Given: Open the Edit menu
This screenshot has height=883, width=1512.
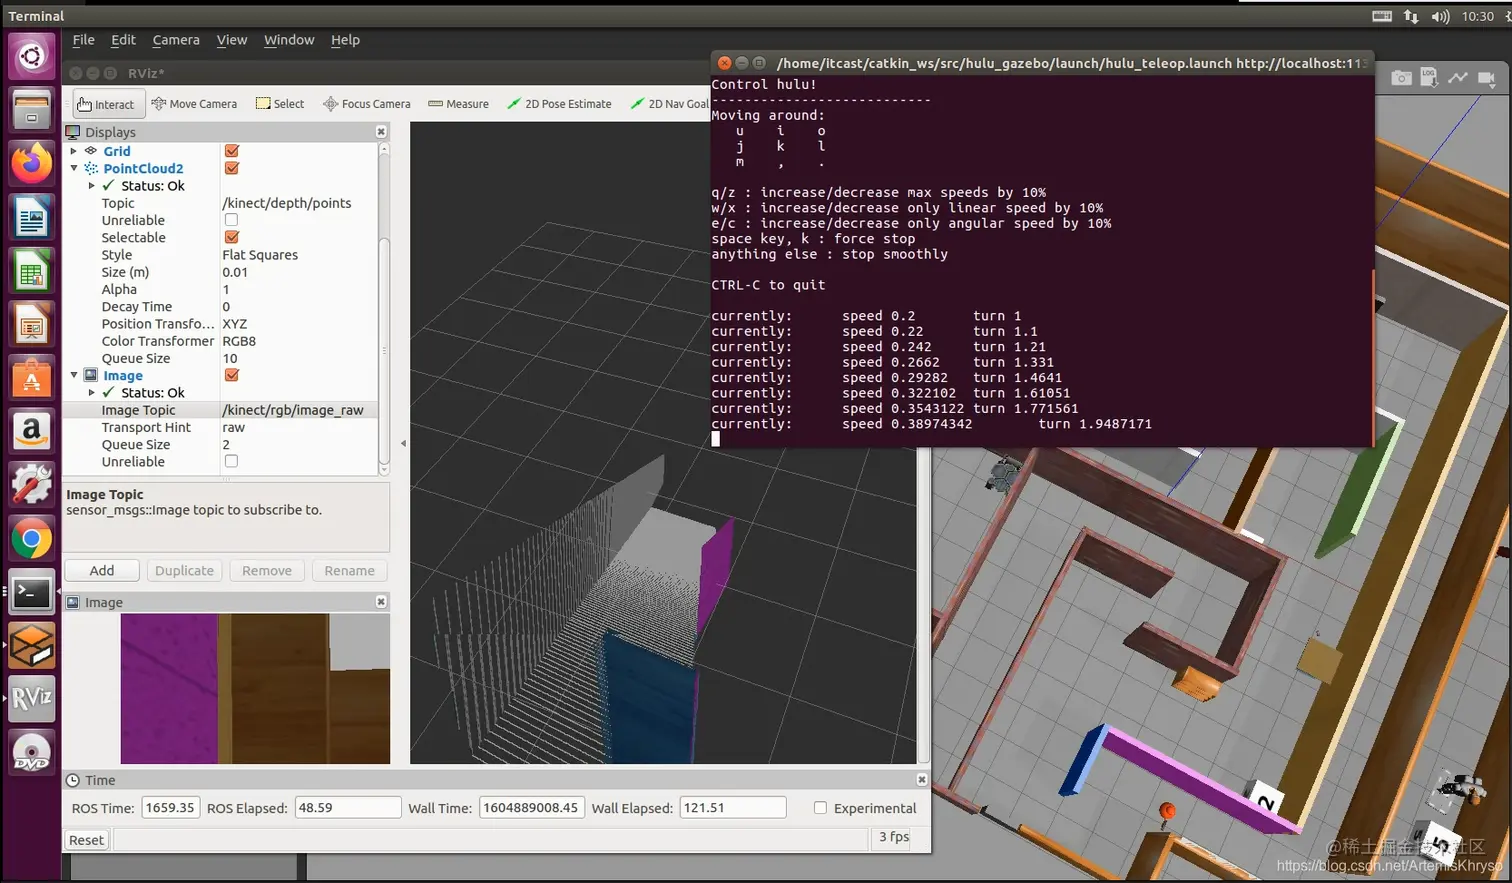Looking at the screenshot, I should [x=123, y=40].
